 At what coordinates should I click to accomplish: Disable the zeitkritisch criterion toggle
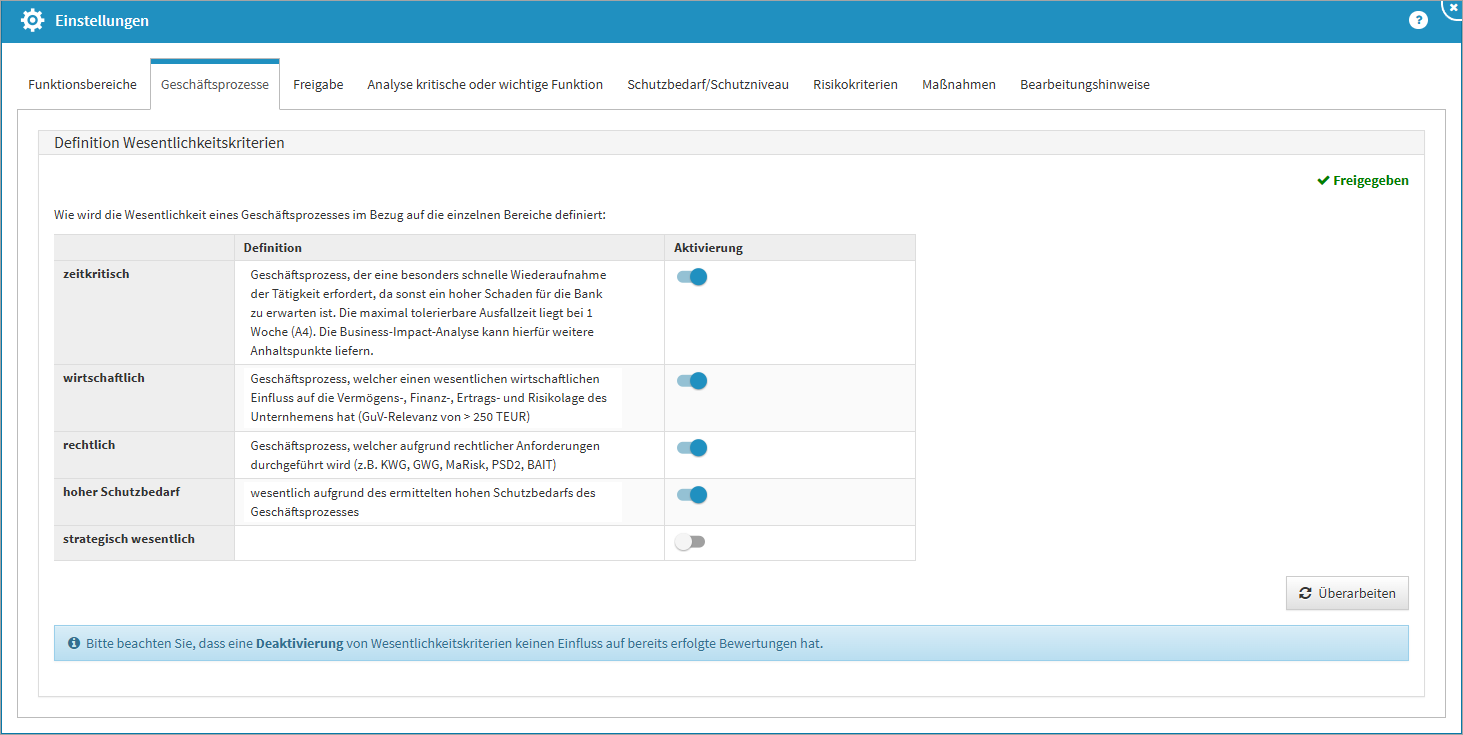691,277
